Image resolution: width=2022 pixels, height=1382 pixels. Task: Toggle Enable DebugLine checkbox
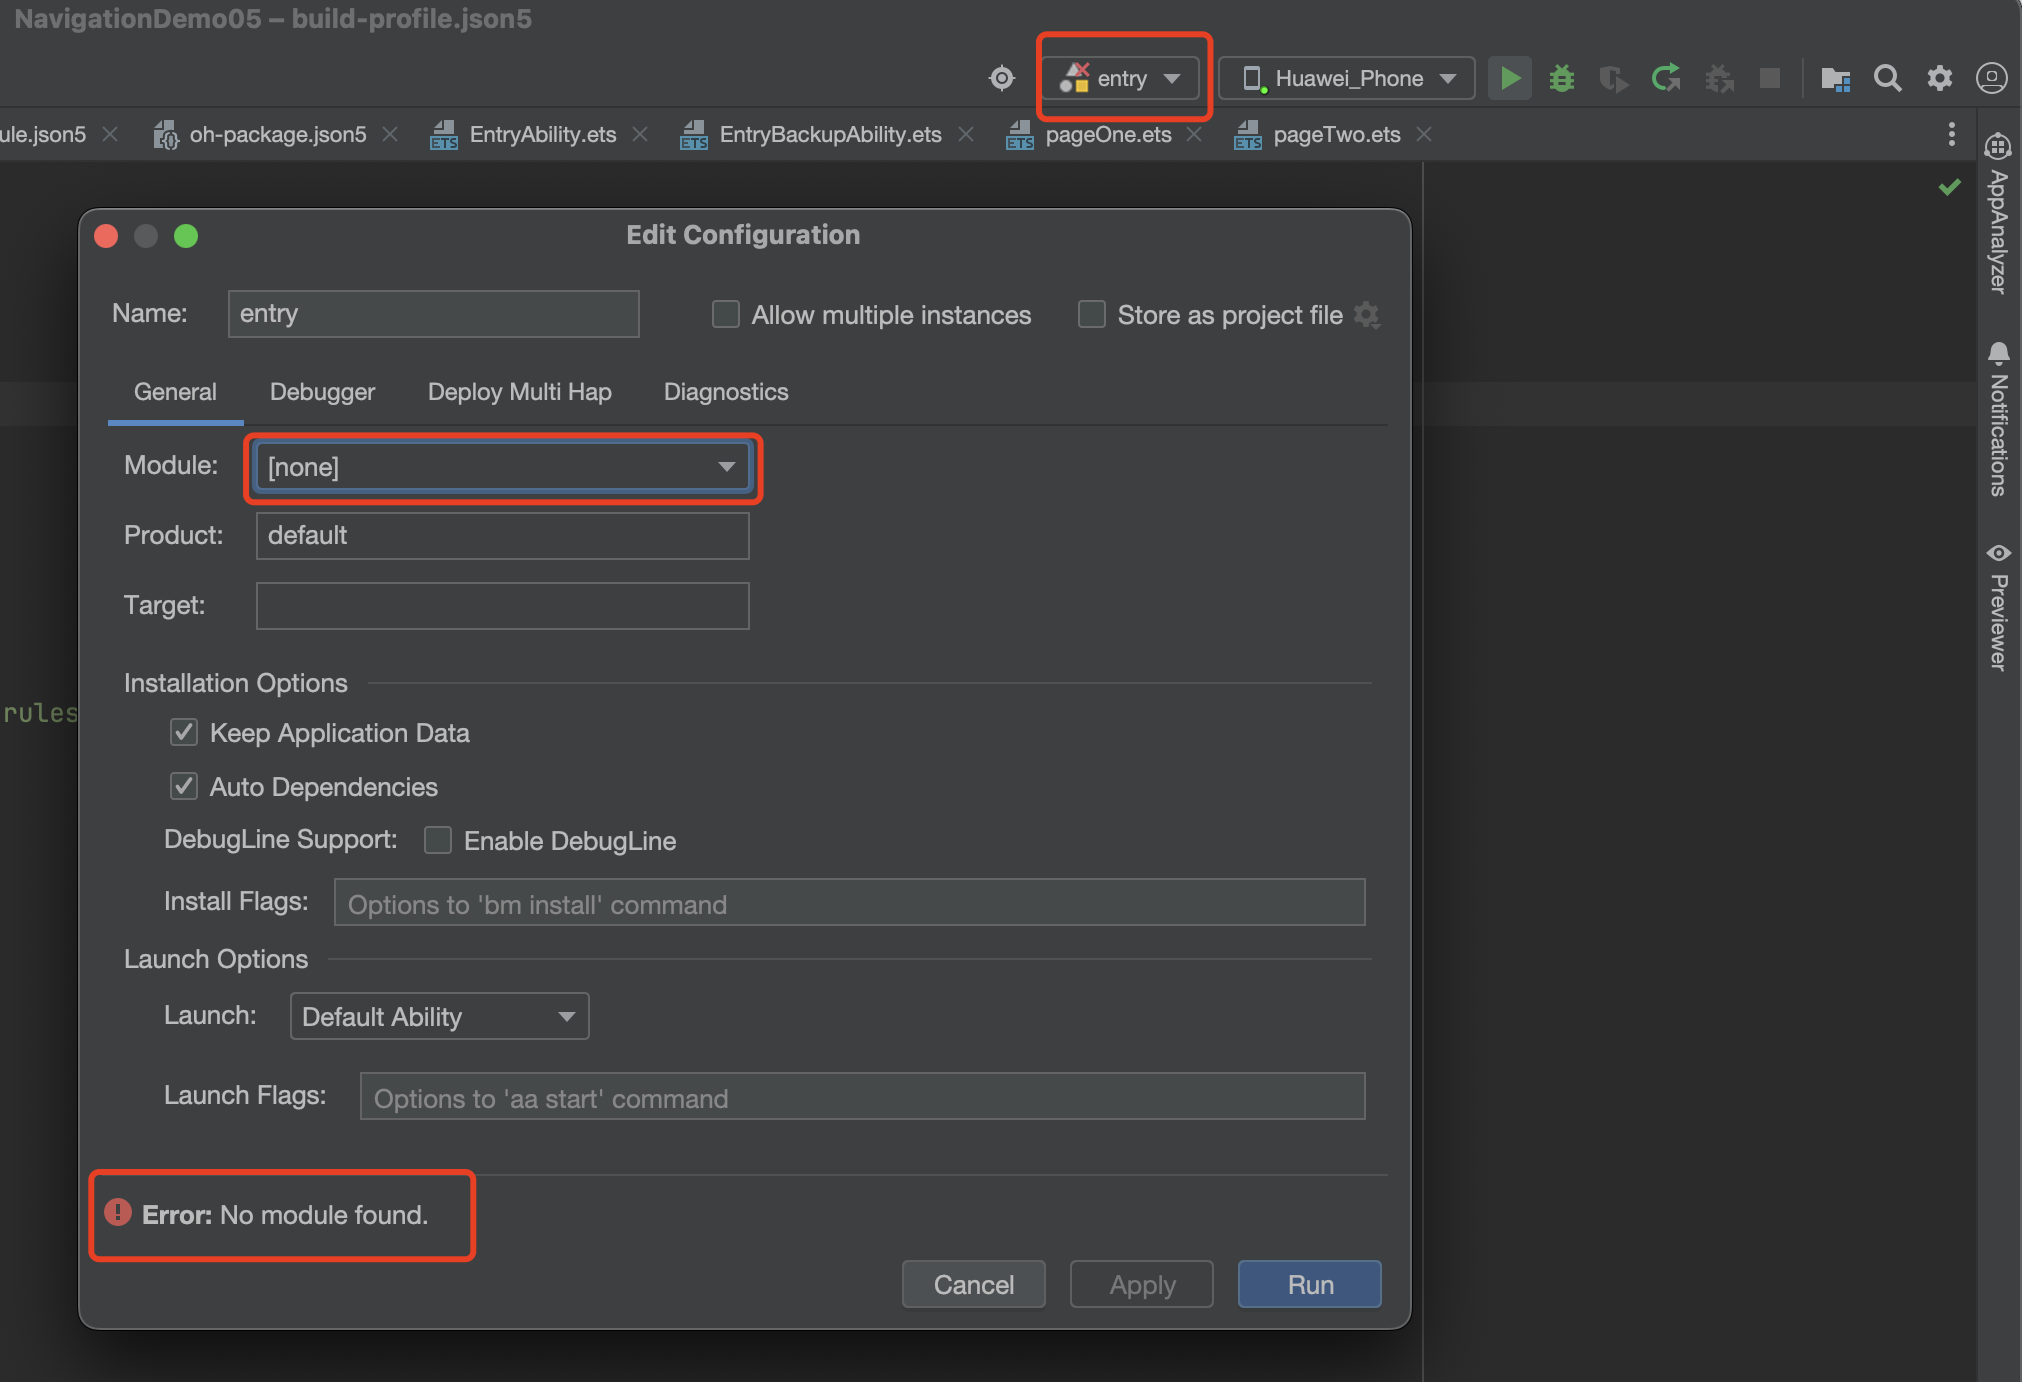coord(438,840)
